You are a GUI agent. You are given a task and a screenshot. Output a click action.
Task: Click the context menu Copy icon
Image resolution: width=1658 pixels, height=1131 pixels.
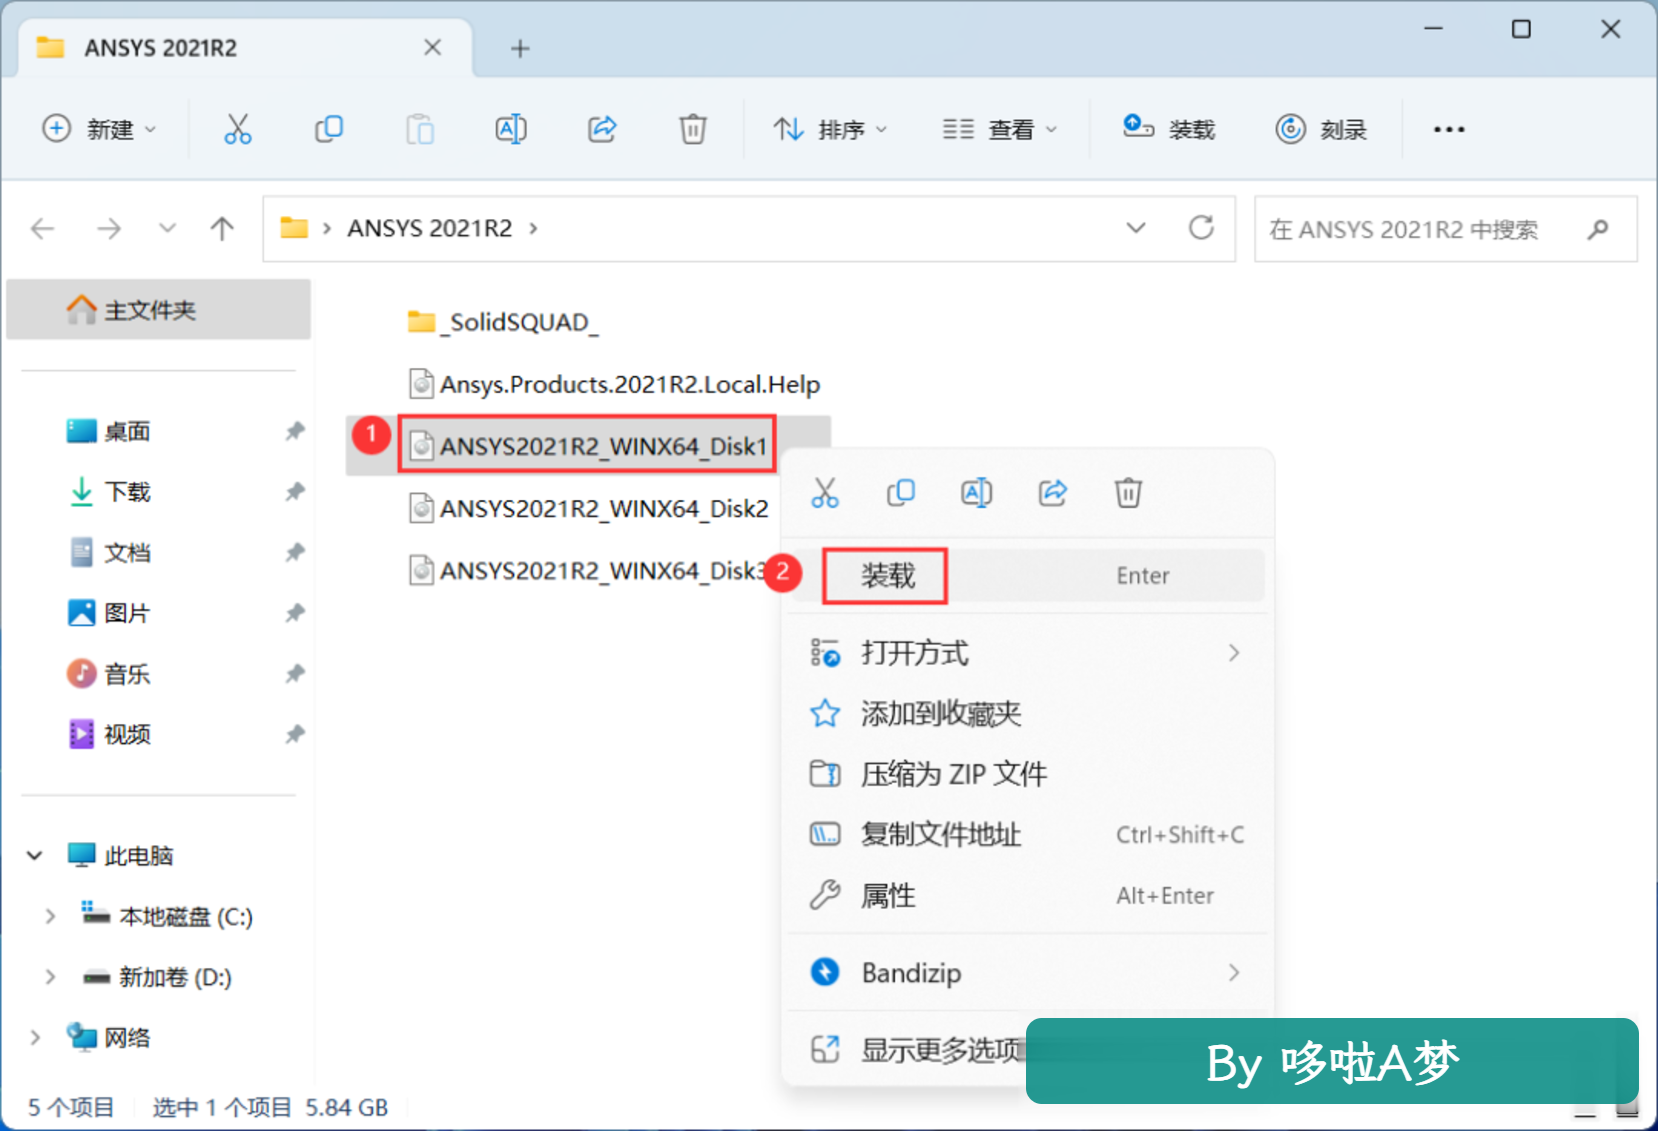tap(901, 493)
